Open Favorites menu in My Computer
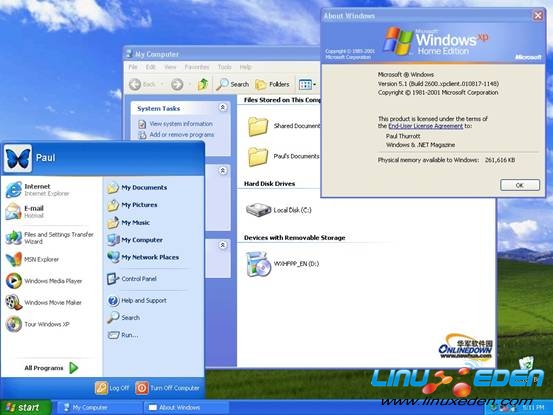 point(197,67)
